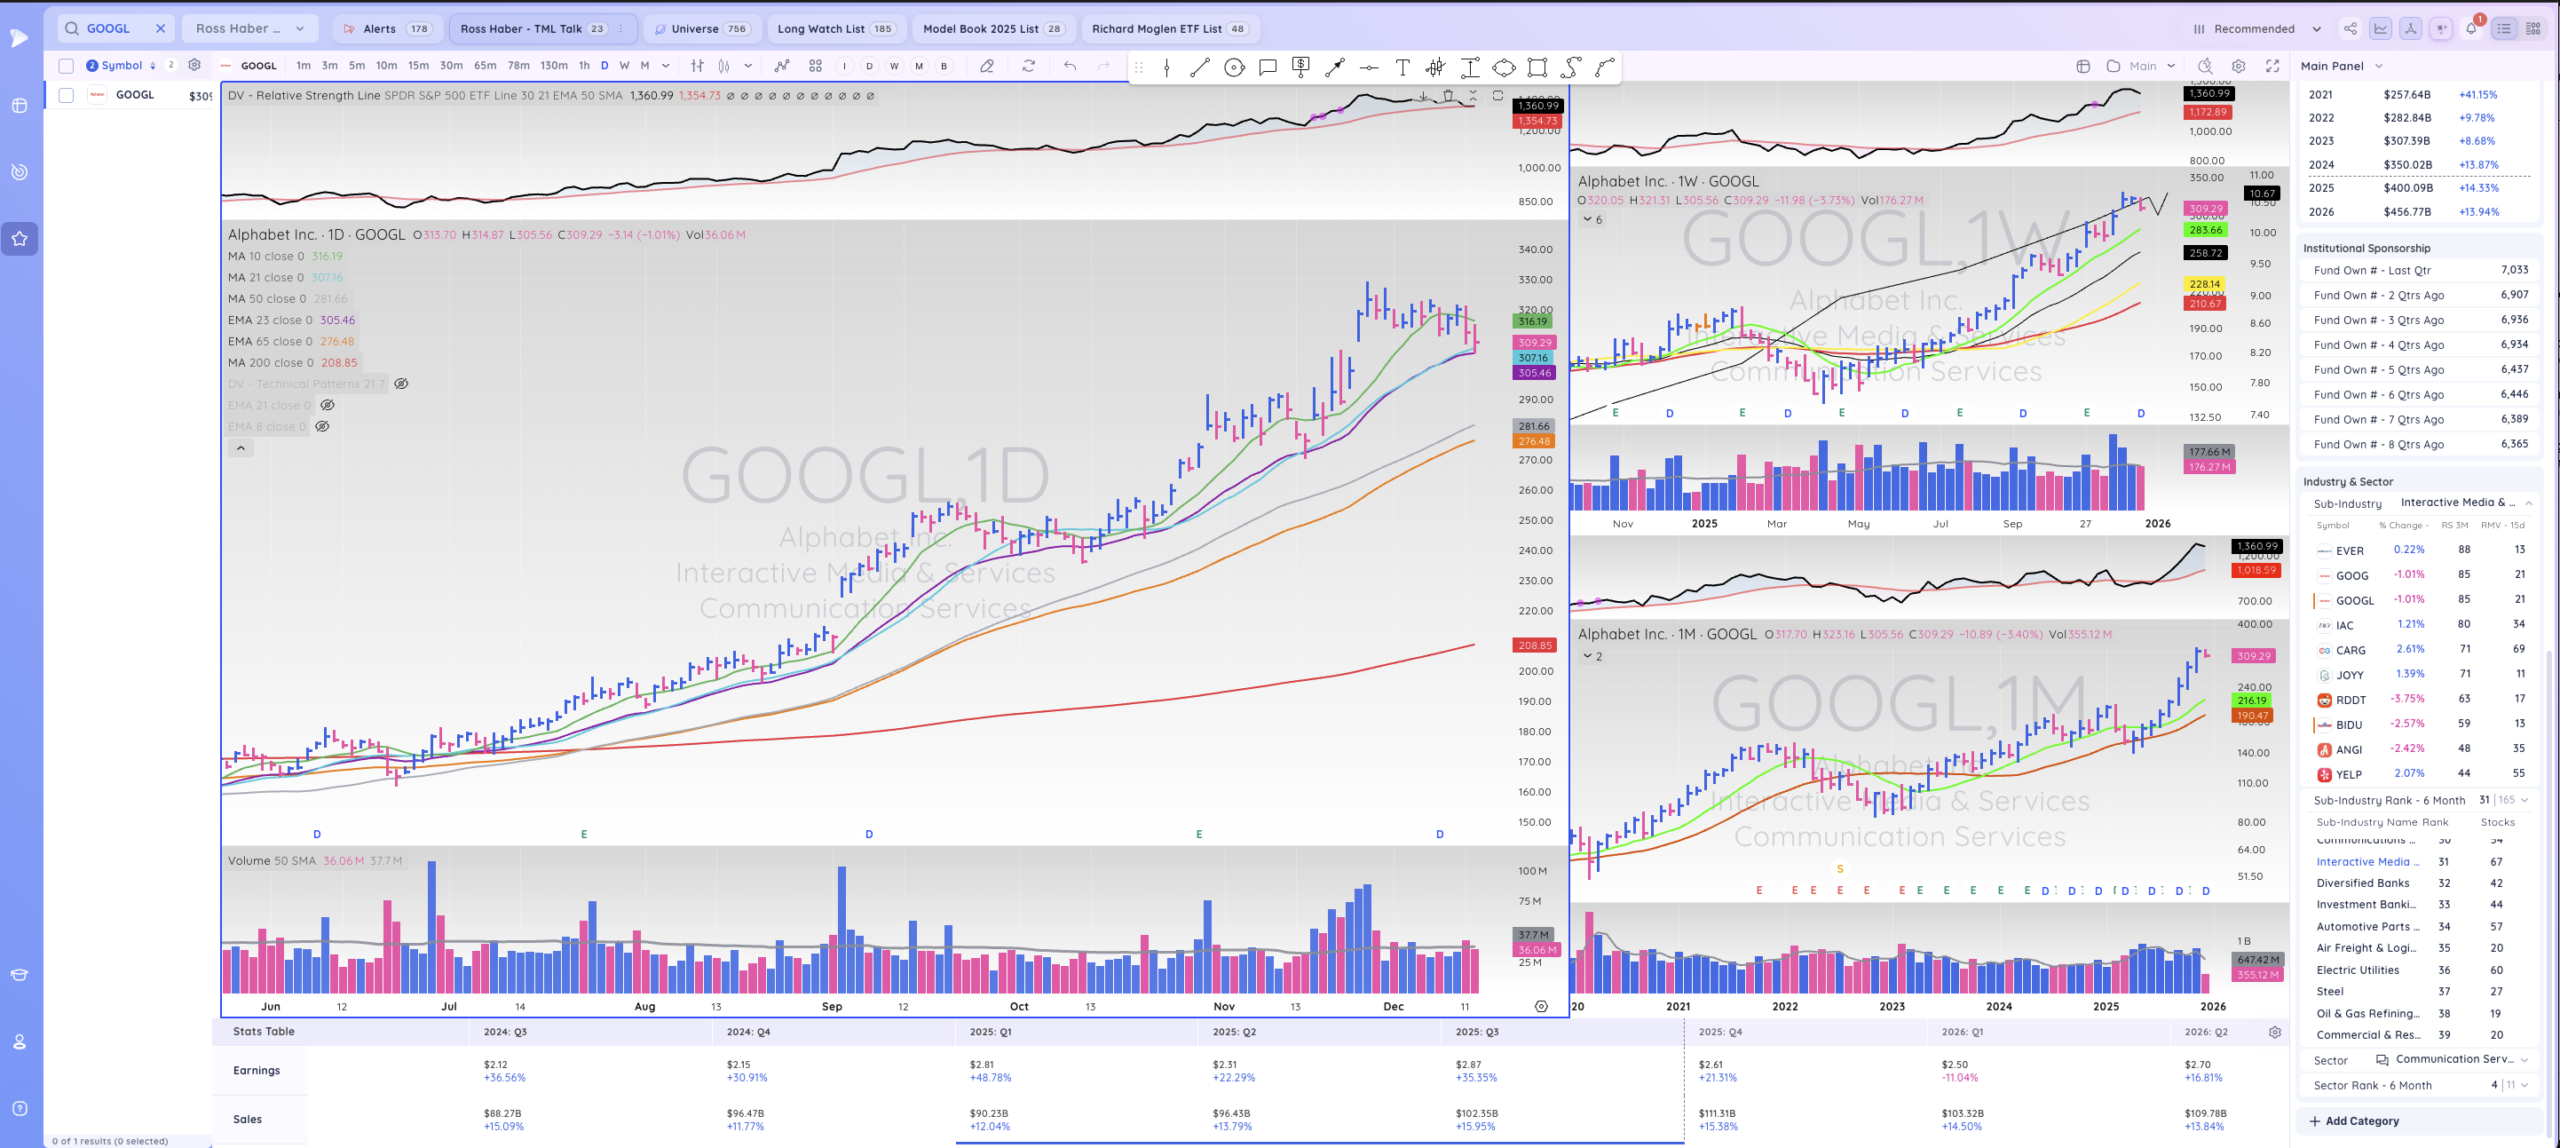2560x1148 pixels.
Task: Open the Recommended layout dropdown
Action: (2262, 29)
